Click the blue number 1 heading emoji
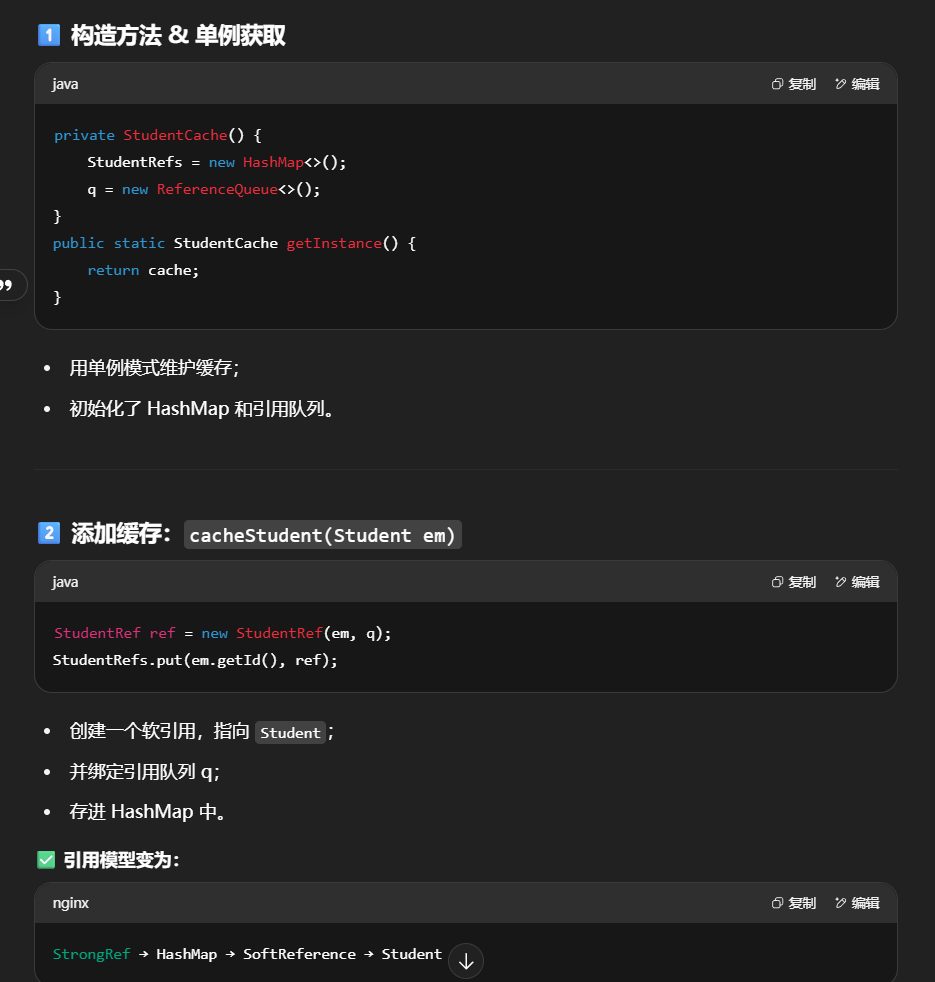 48,35
